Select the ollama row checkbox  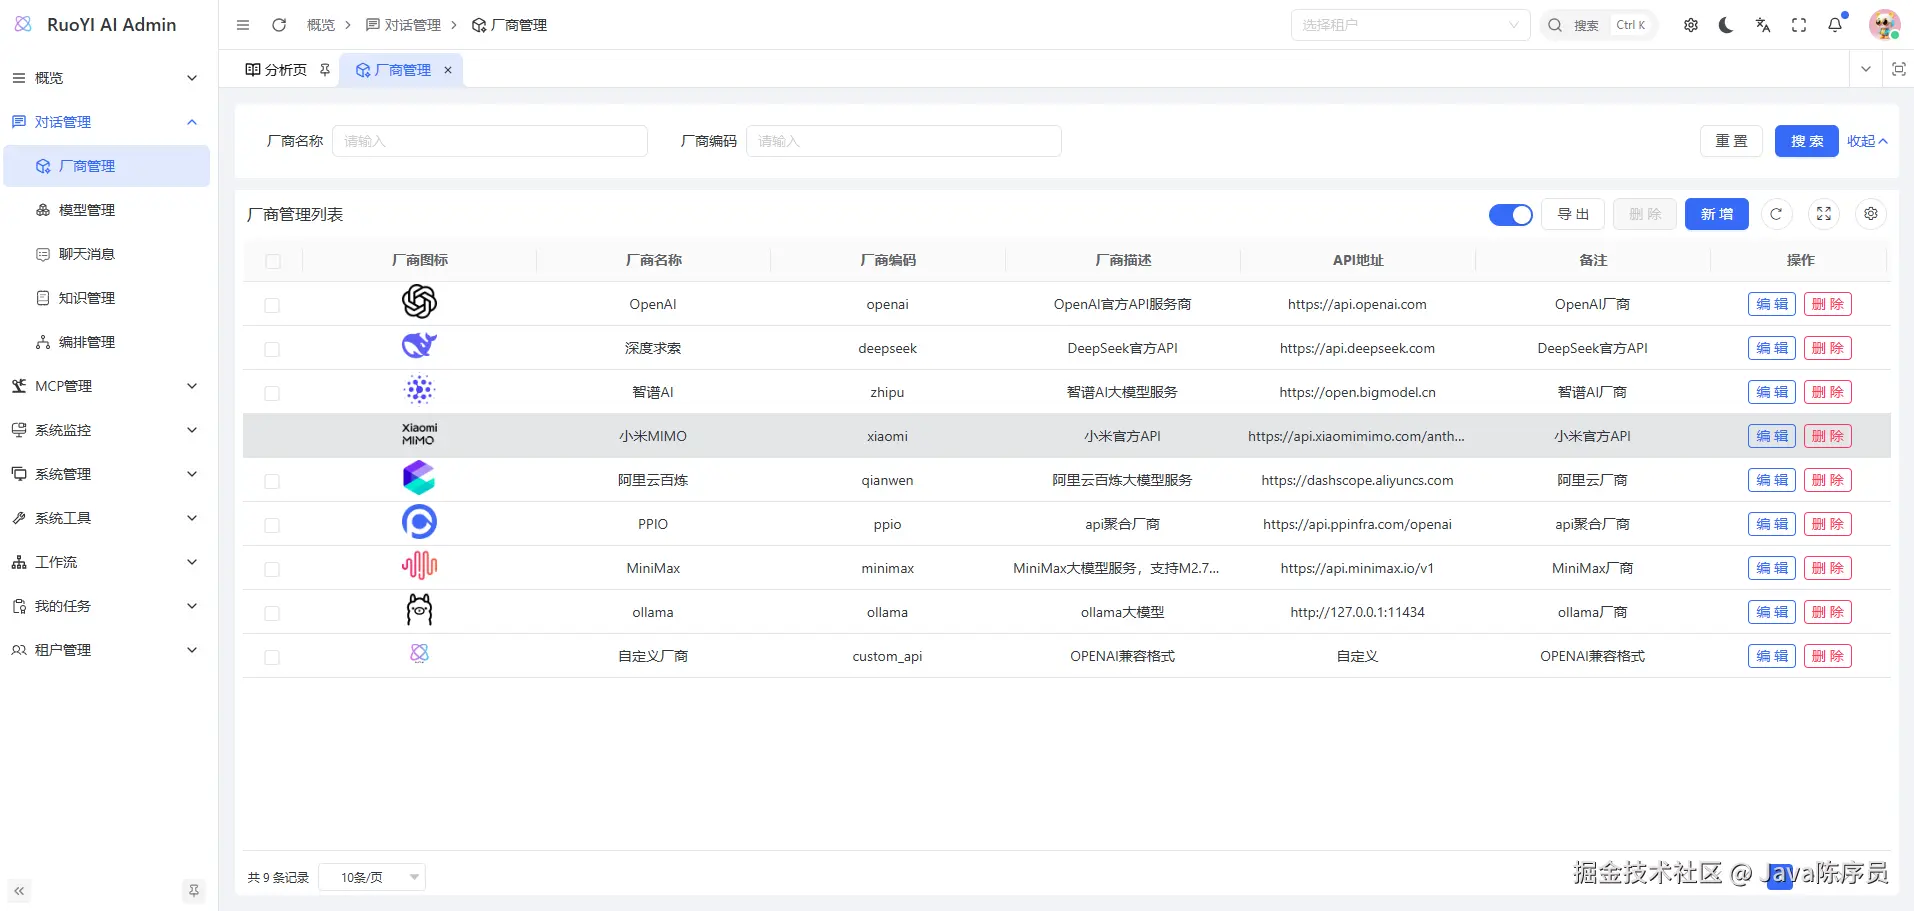point(272,613)
